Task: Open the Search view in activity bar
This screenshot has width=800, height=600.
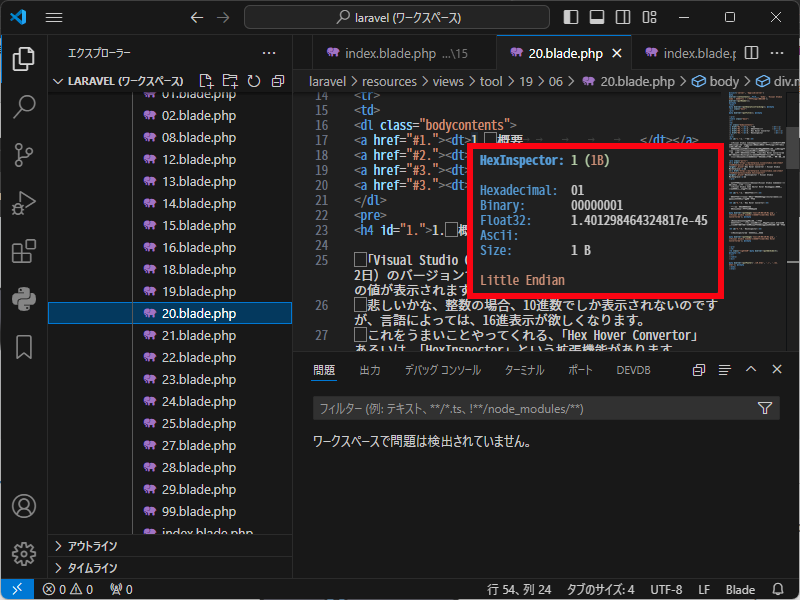Action: 23,107
